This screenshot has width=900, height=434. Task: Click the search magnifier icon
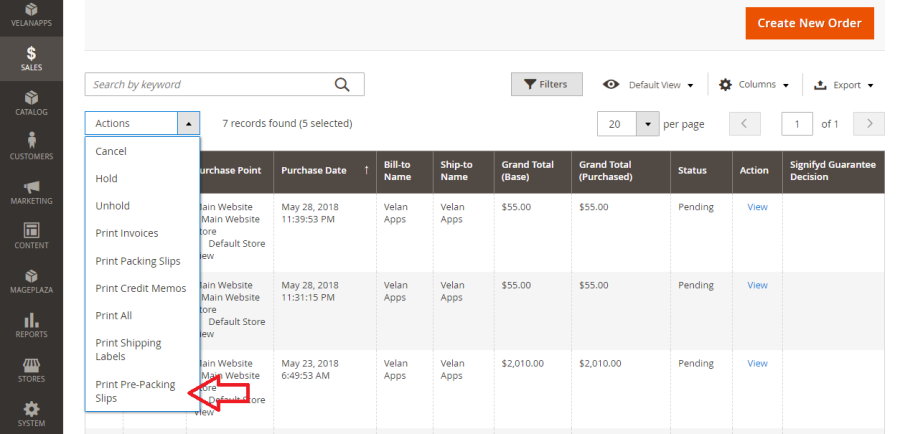342,84
